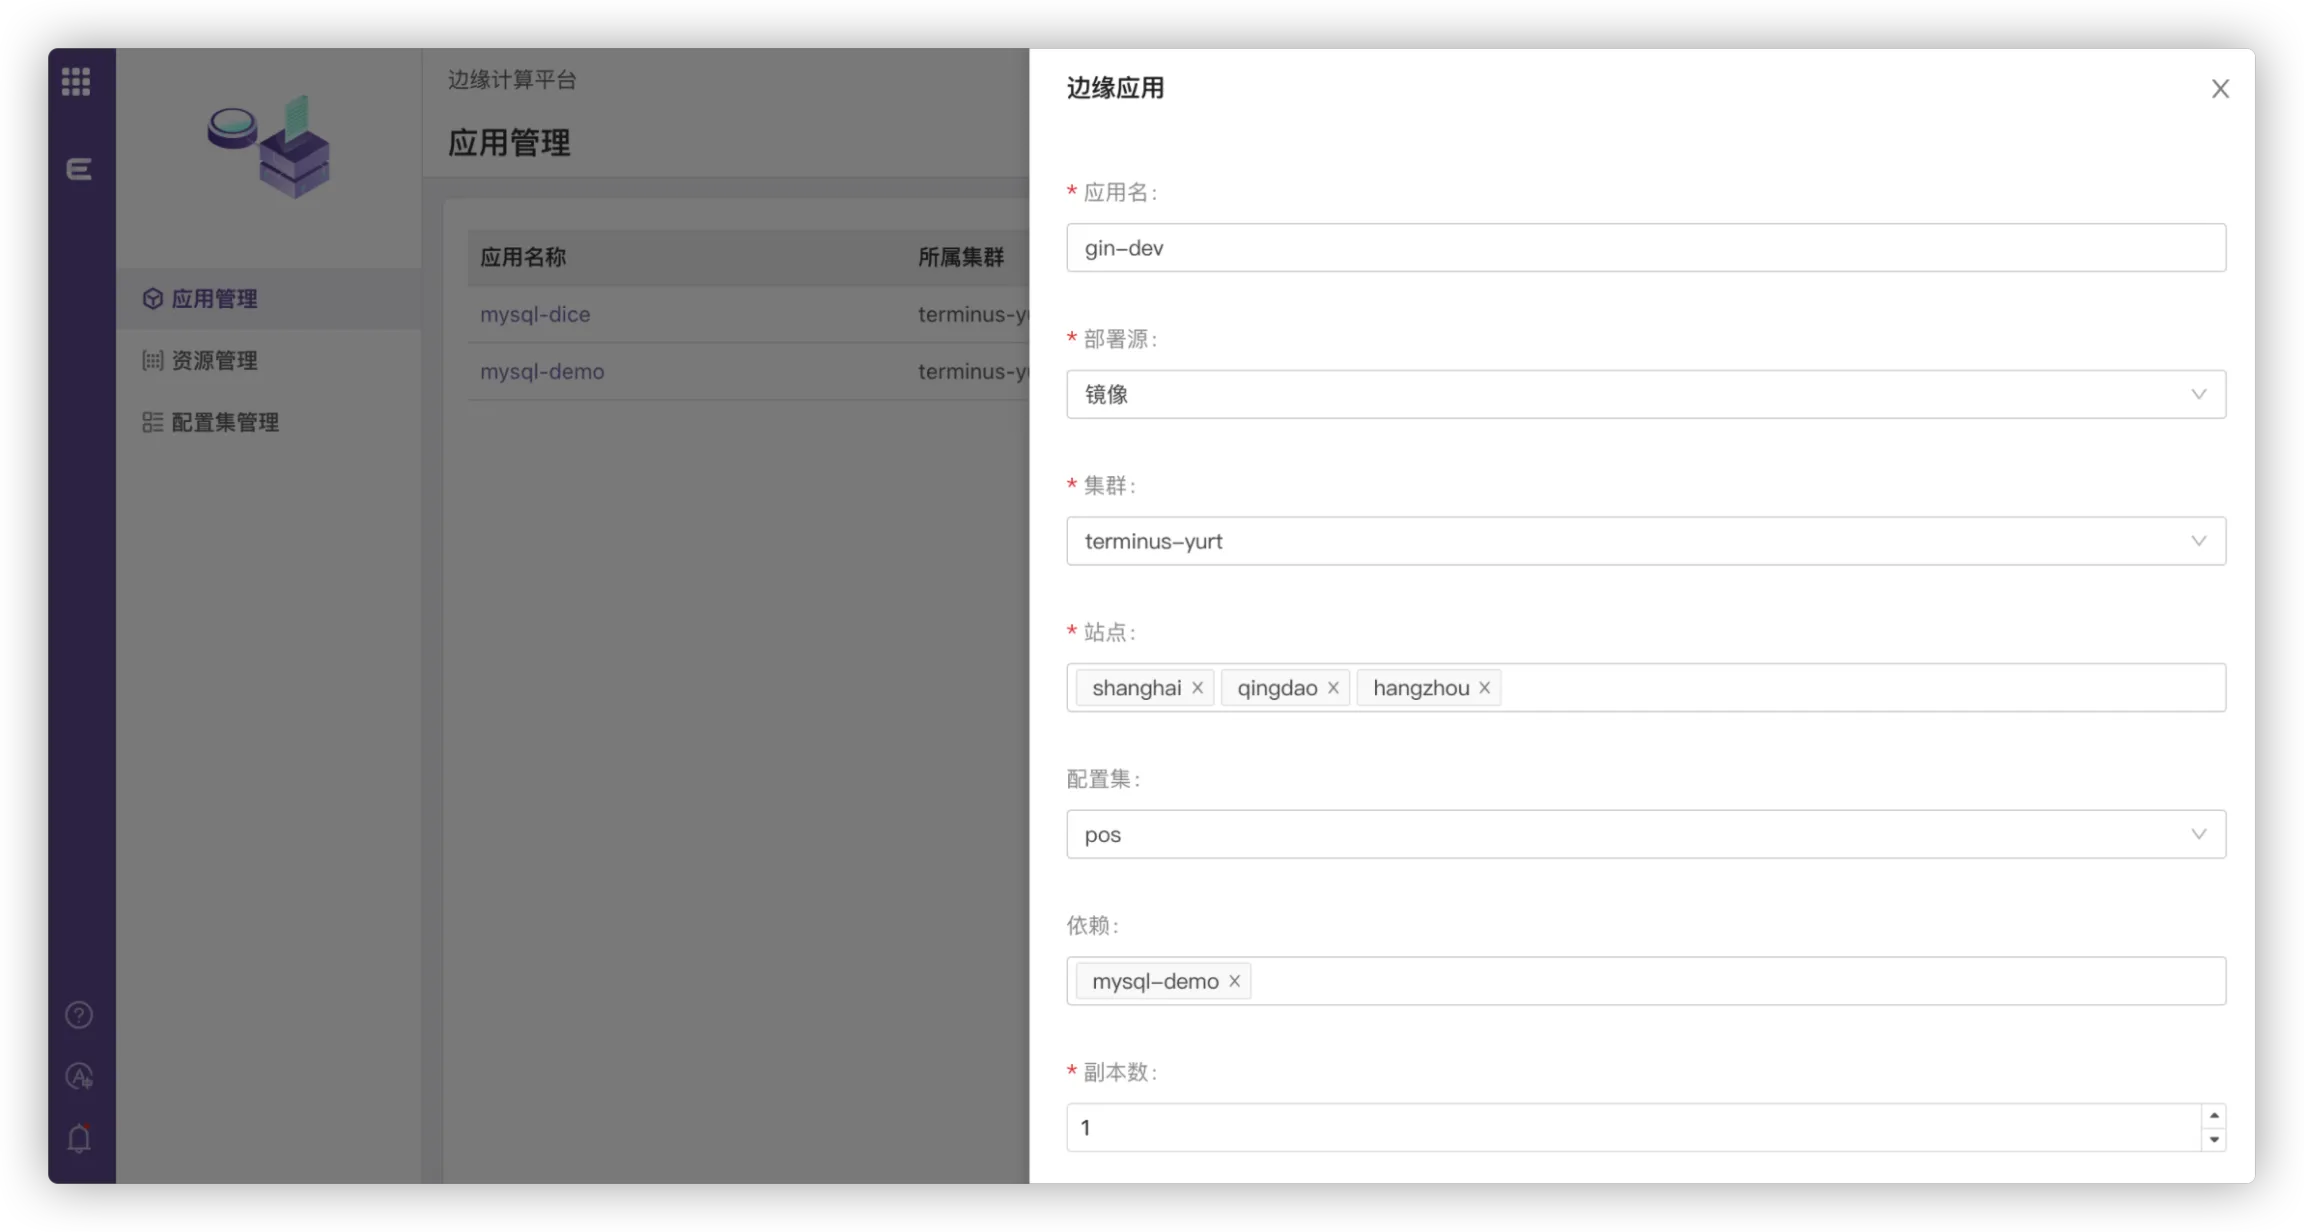
Task: Open the notifications bell icon
Action: [79, 1138]
